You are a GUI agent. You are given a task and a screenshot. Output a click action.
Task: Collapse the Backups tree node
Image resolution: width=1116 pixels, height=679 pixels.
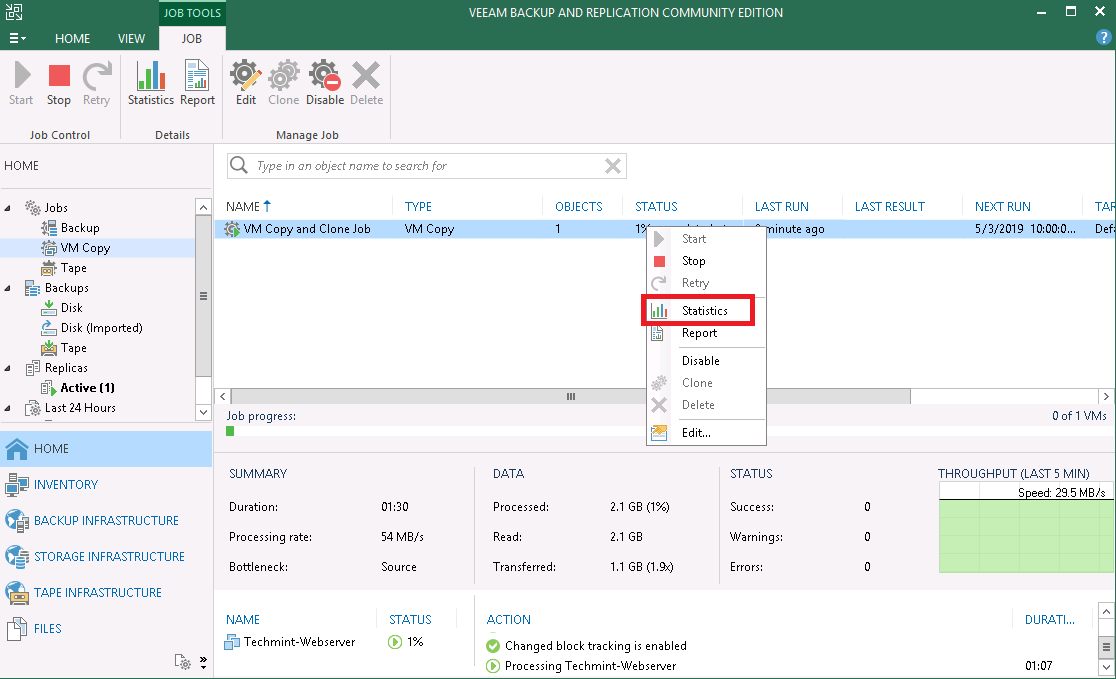click(8, 287)
